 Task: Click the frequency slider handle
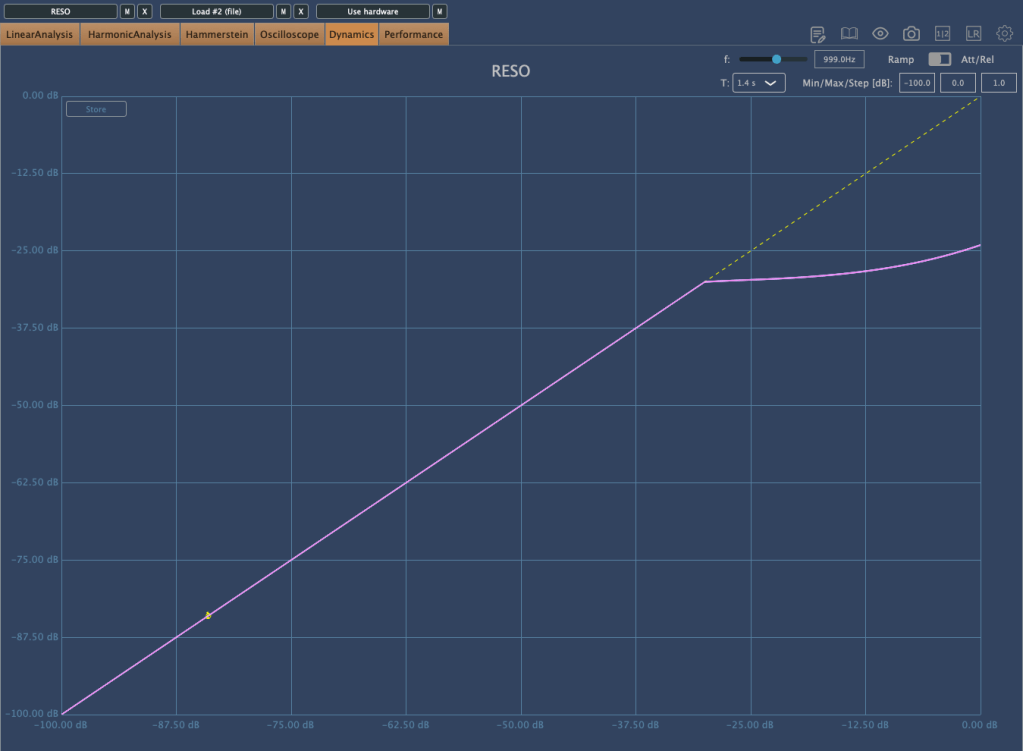tap(776, 60)
